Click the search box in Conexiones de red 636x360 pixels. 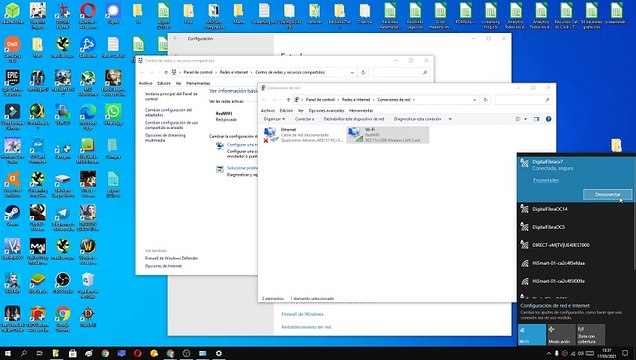(523, 100)
